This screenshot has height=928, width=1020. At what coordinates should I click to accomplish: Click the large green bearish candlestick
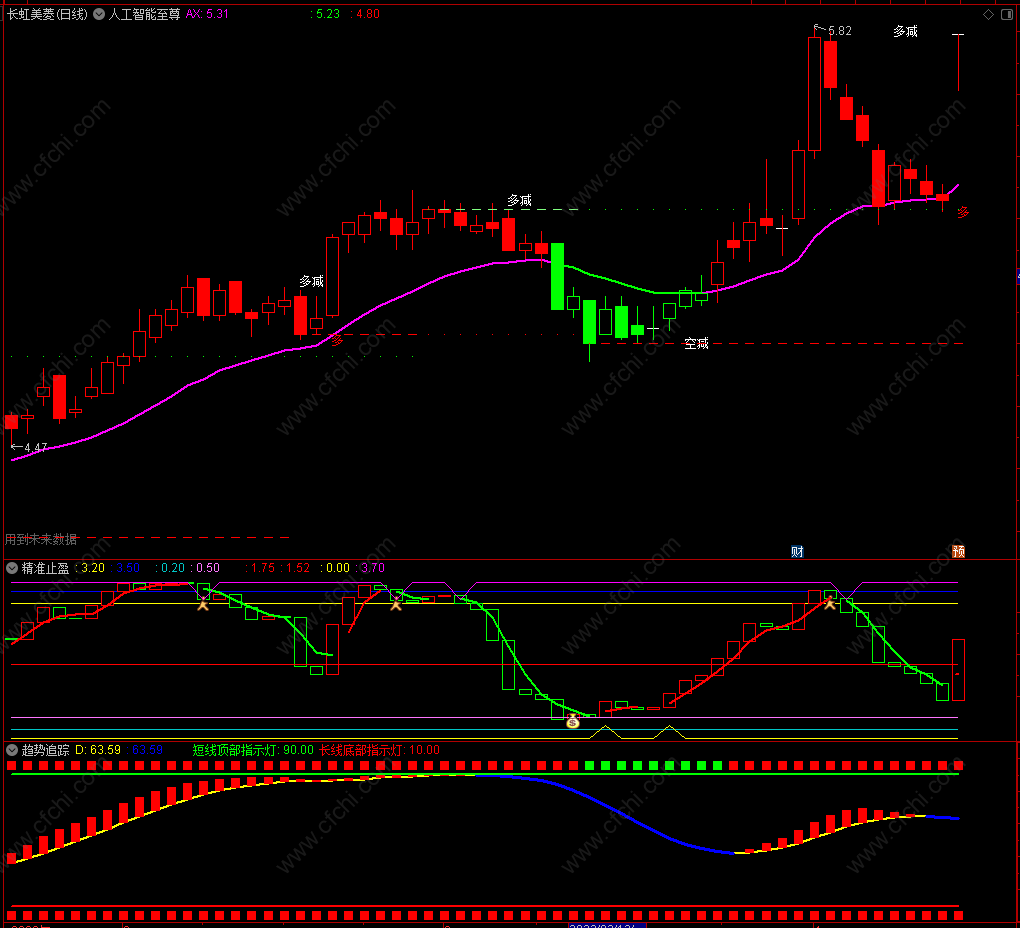point(557,275)
